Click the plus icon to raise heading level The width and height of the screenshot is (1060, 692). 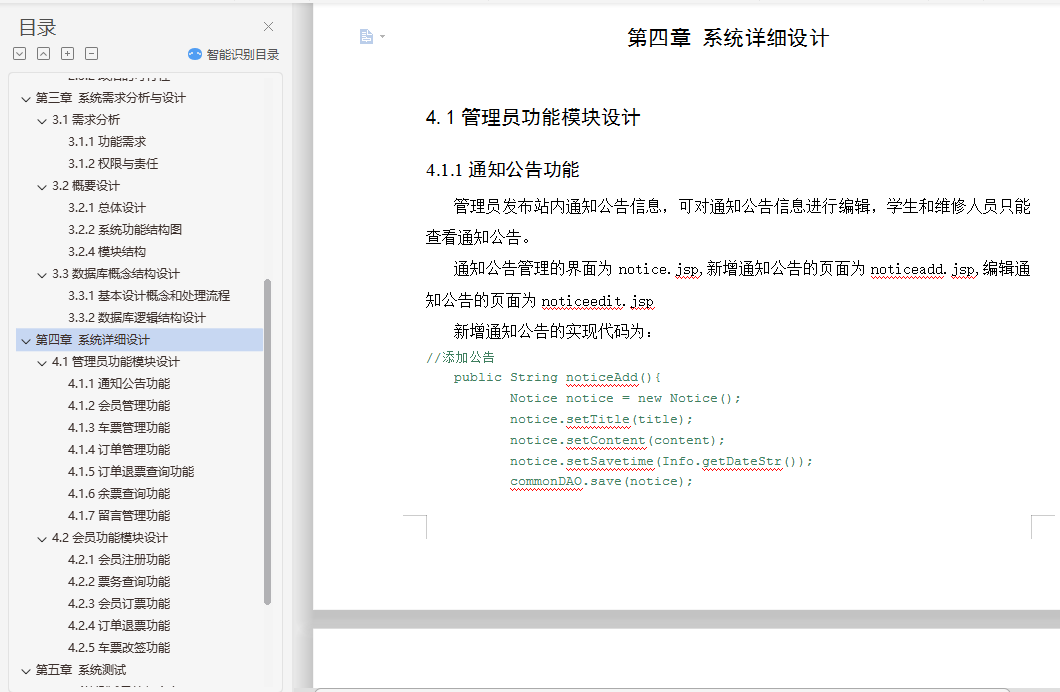[x=68, y=53]
